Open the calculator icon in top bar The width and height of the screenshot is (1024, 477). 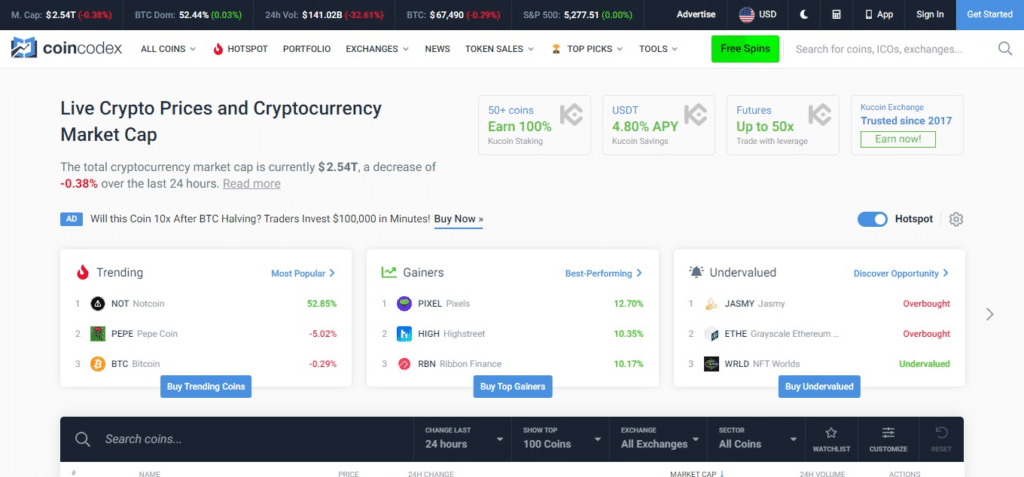837,15
